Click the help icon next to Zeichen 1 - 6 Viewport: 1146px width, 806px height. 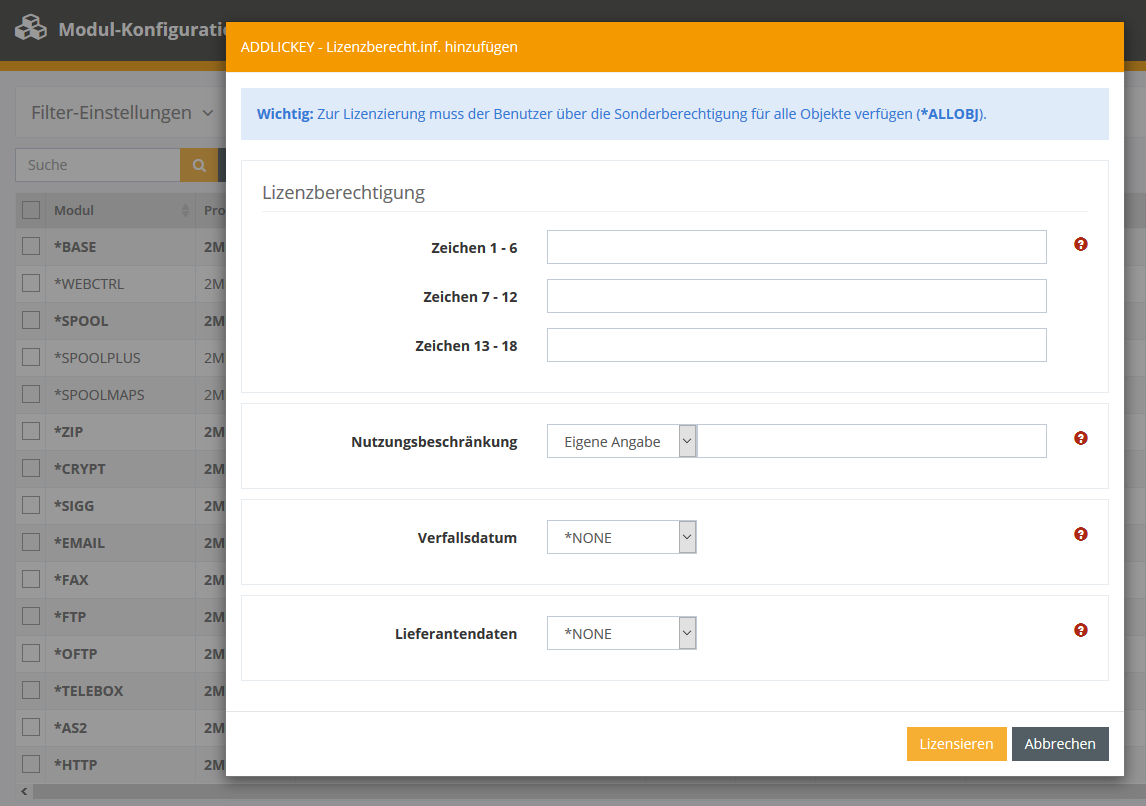point(1081,244)
